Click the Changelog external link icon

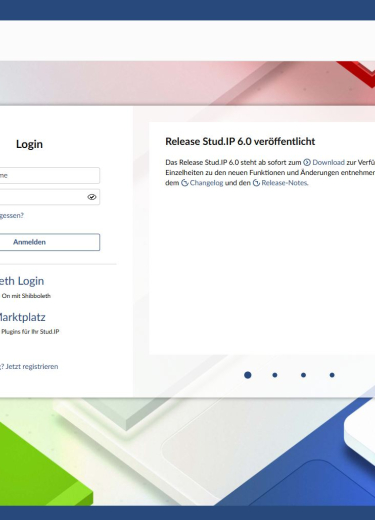(185, 183)
